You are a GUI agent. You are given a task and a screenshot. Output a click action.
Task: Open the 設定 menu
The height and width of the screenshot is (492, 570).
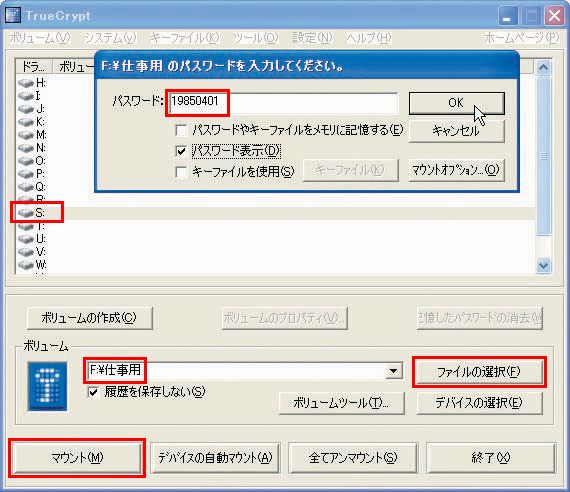pos(312,38)
